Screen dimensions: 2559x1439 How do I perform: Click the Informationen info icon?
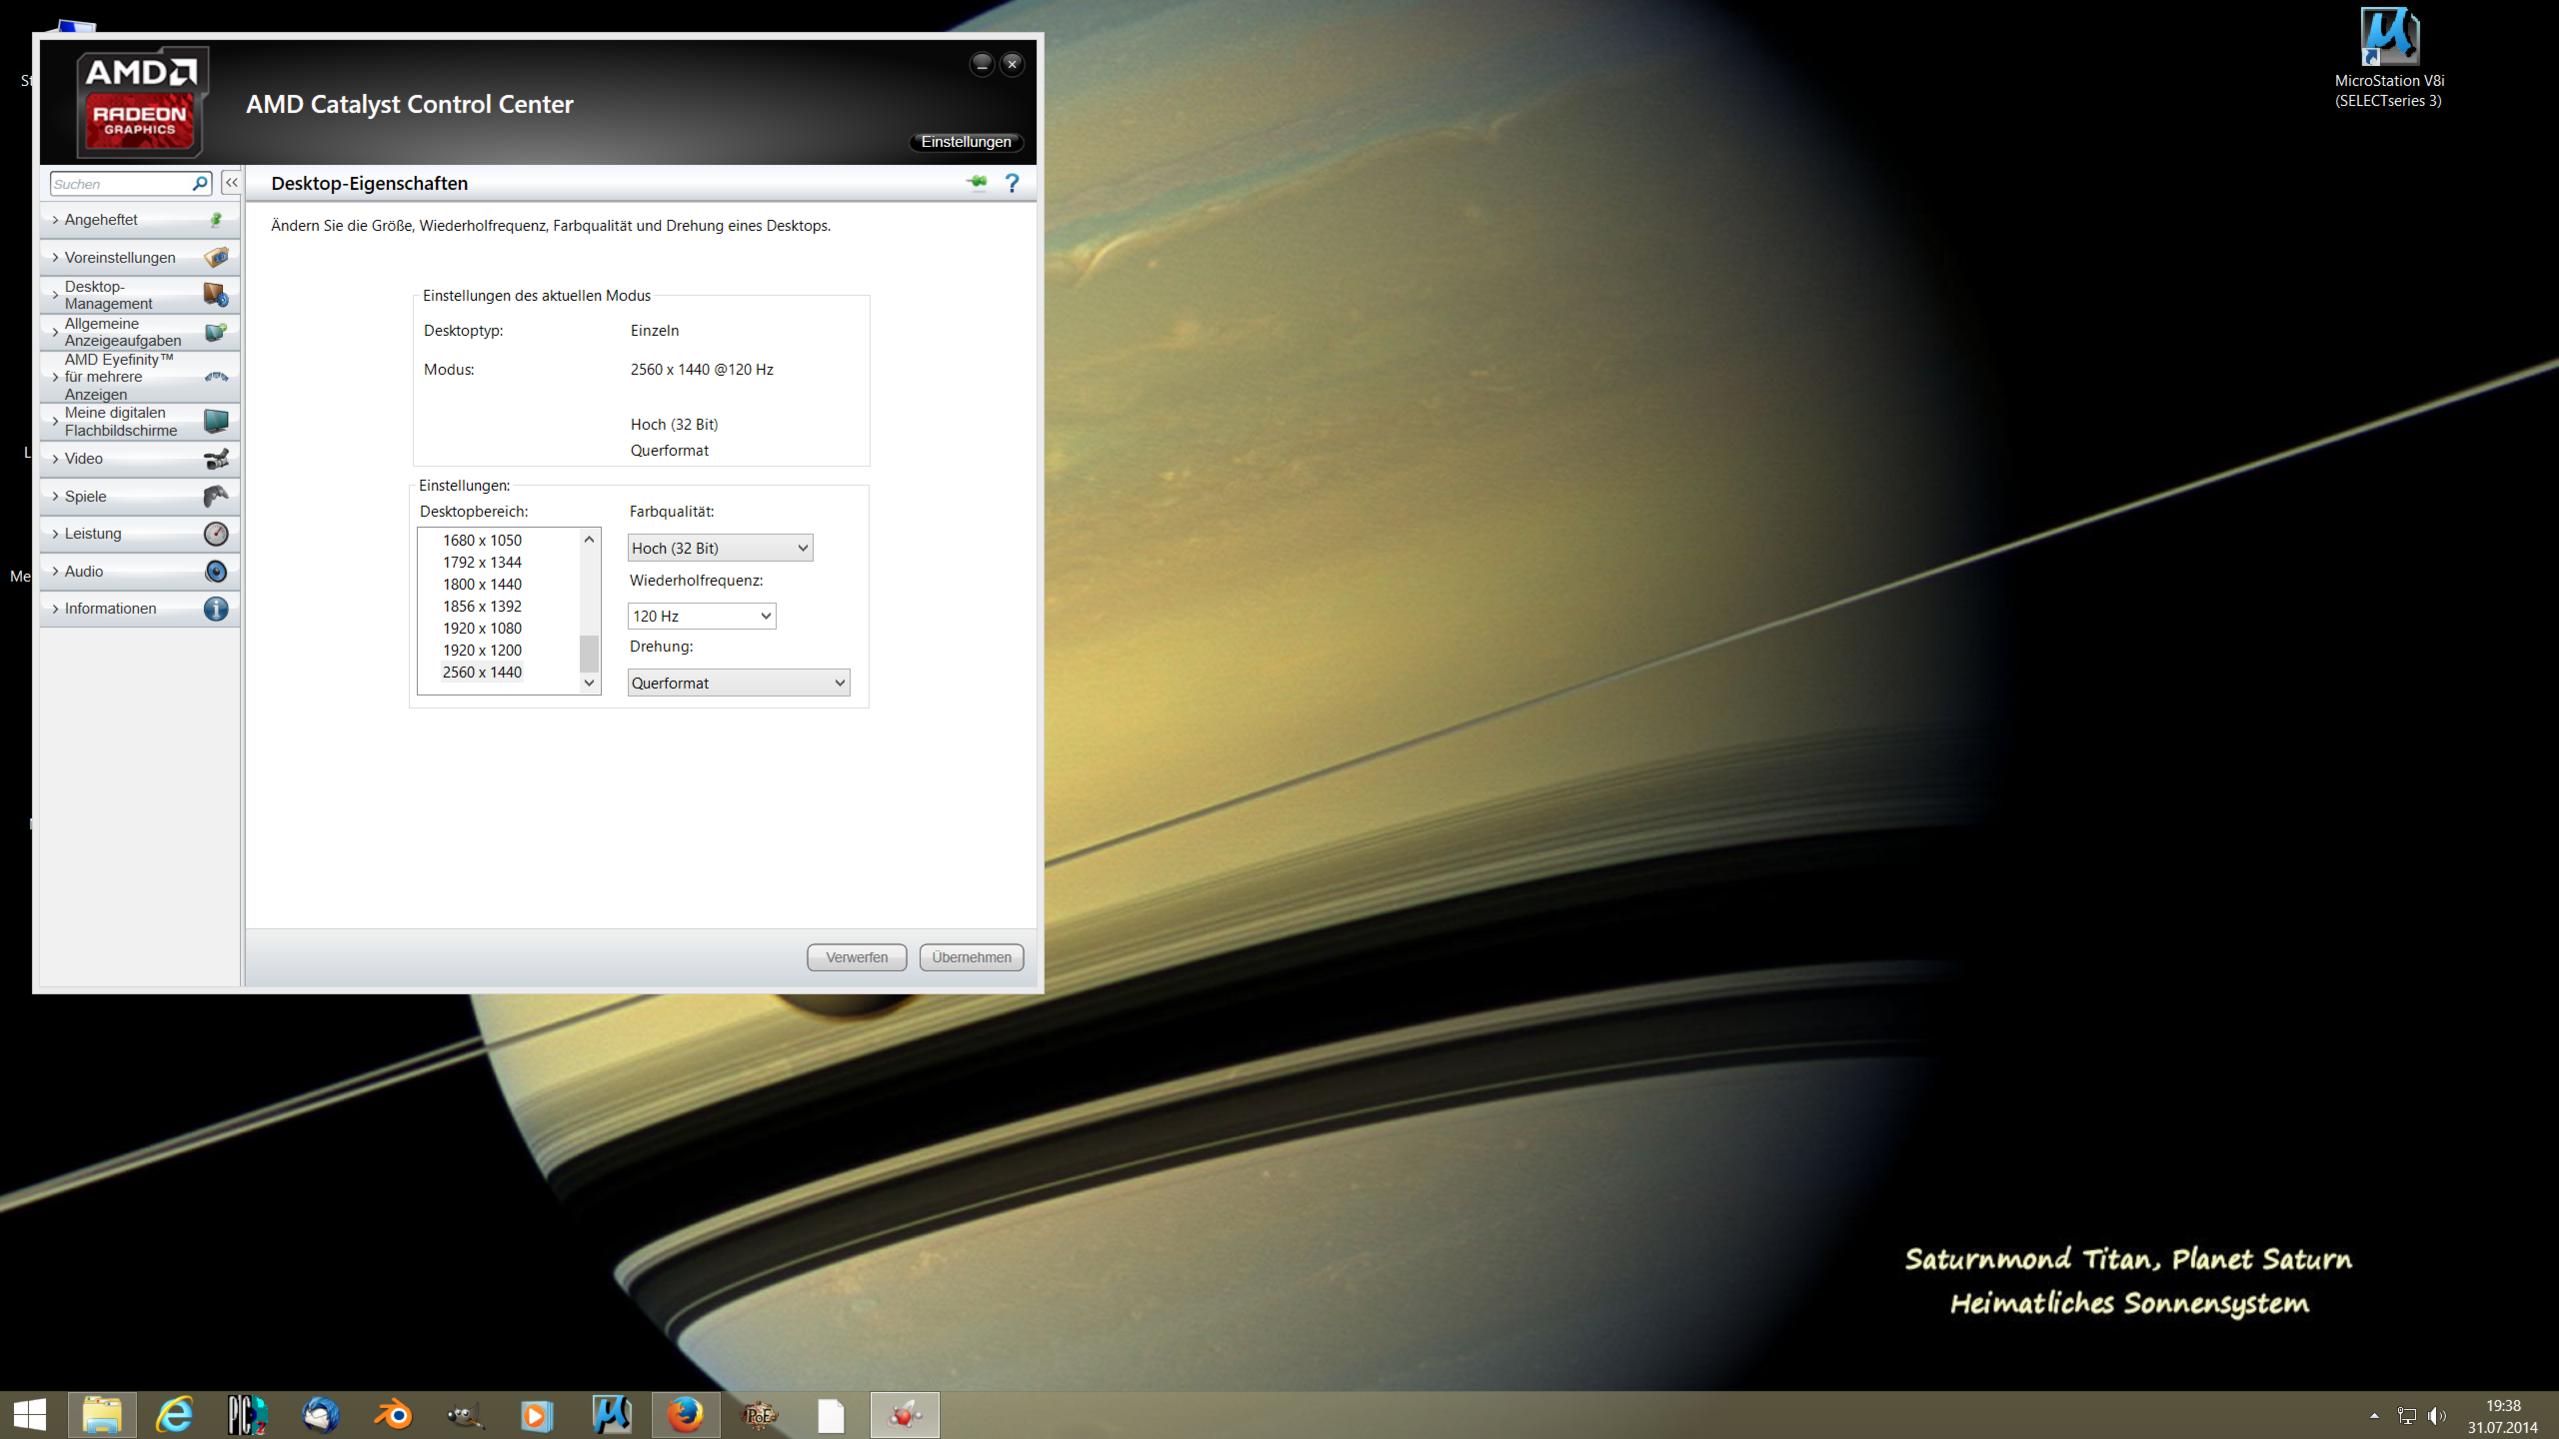click(215, 609)
